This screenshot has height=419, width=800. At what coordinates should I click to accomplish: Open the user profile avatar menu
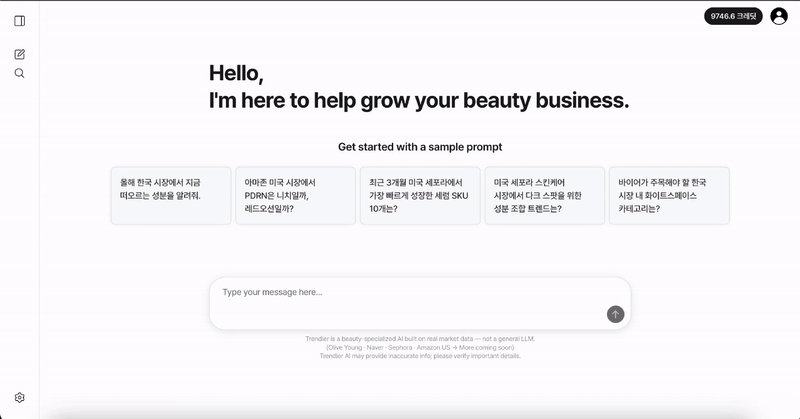[779, 16]
